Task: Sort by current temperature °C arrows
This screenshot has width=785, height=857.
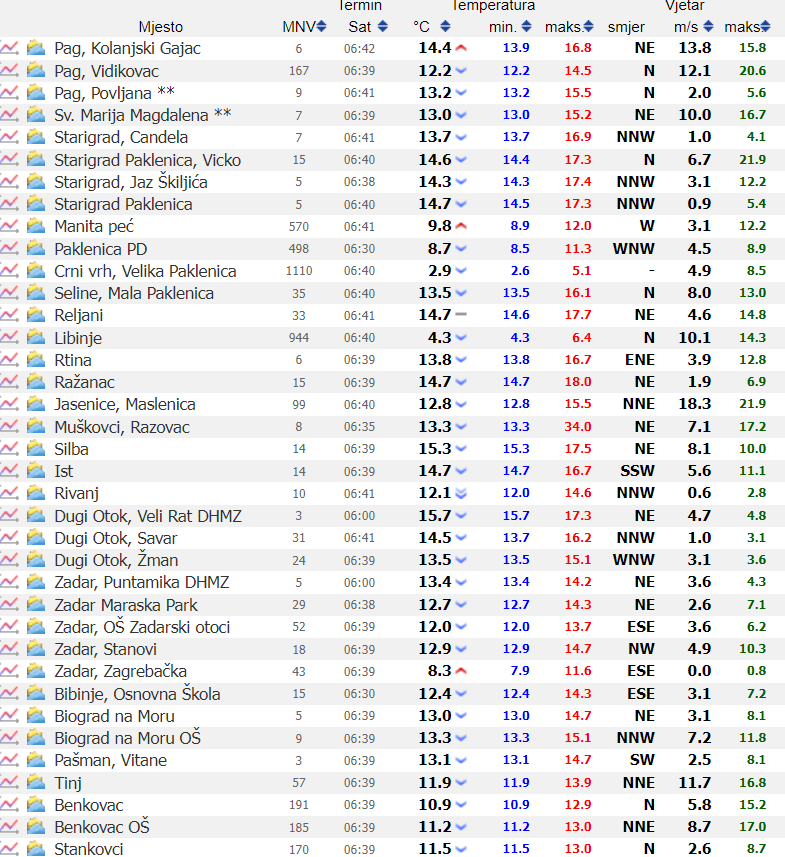Action: point(445,26)
